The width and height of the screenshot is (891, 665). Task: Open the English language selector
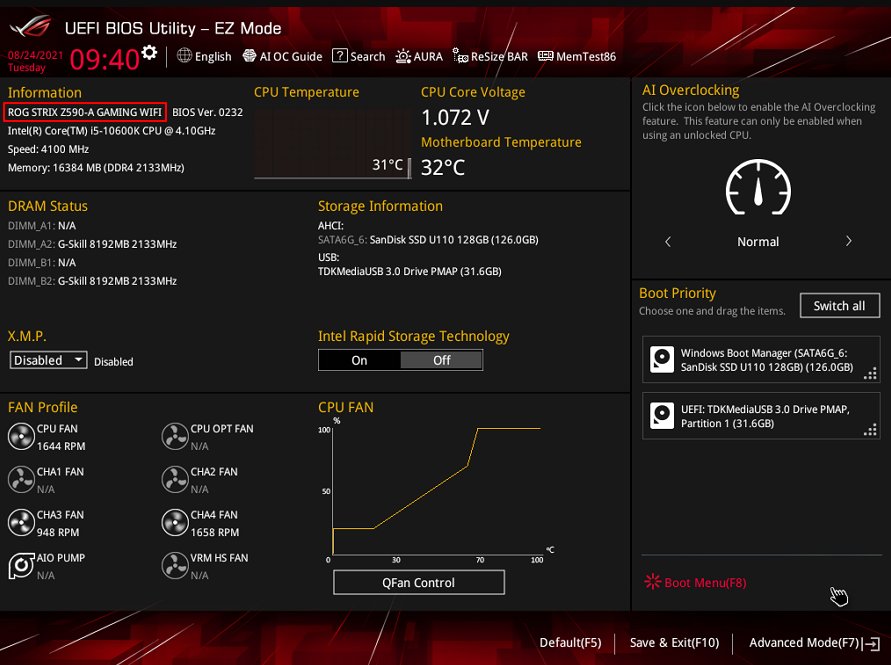tap(204, 57)
